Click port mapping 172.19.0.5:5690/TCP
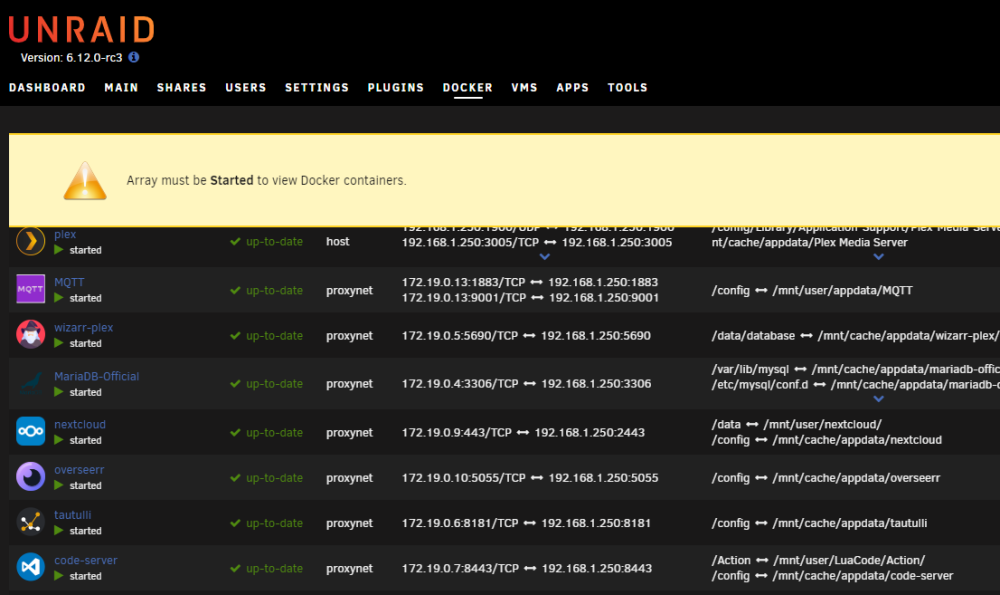Image resolution: width=1000 pixels, height=595 pixels. 460,335
